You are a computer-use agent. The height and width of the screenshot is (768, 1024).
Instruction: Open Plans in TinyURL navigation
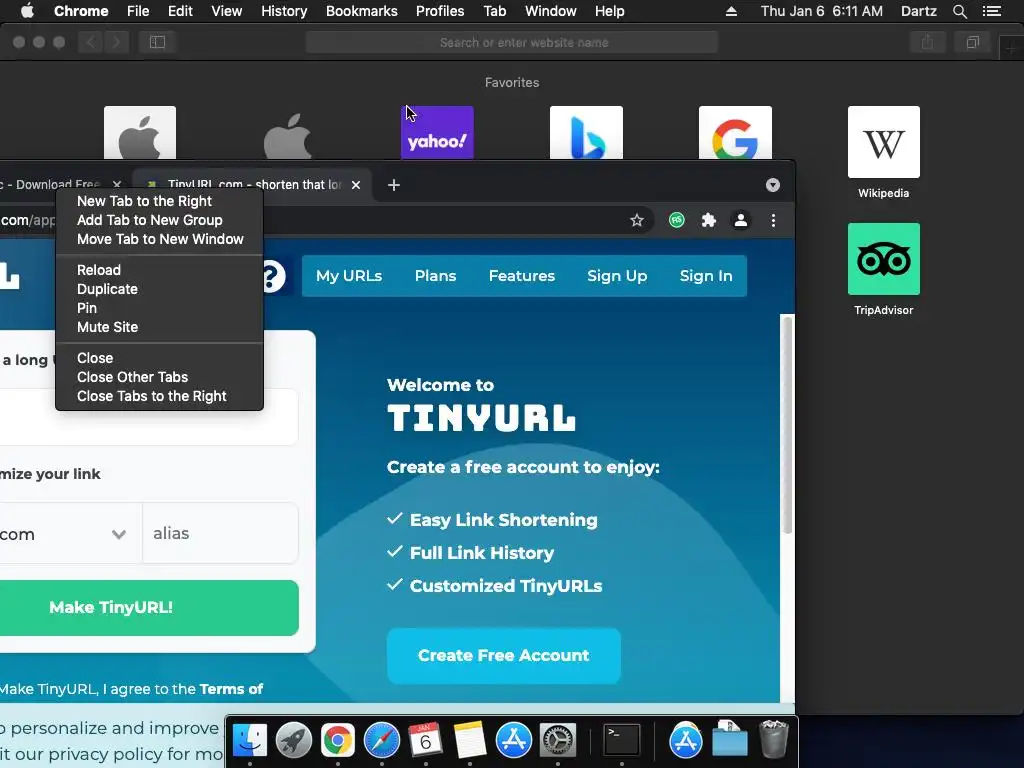435,276
